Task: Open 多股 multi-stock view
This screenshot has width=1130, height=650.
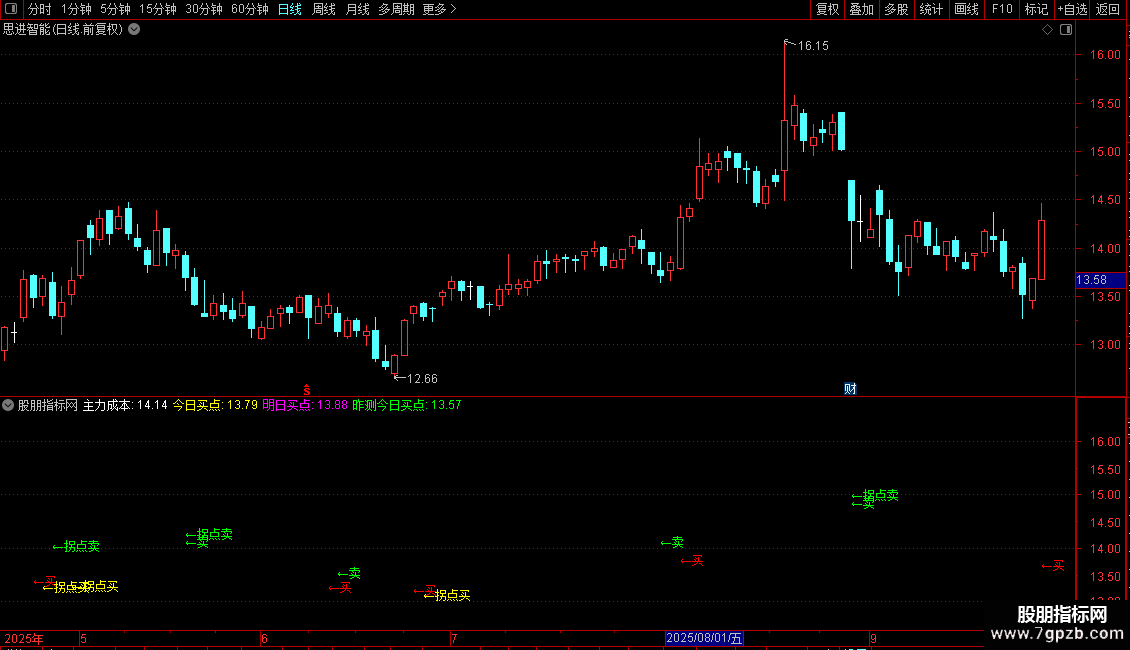Action: (896, 9)
